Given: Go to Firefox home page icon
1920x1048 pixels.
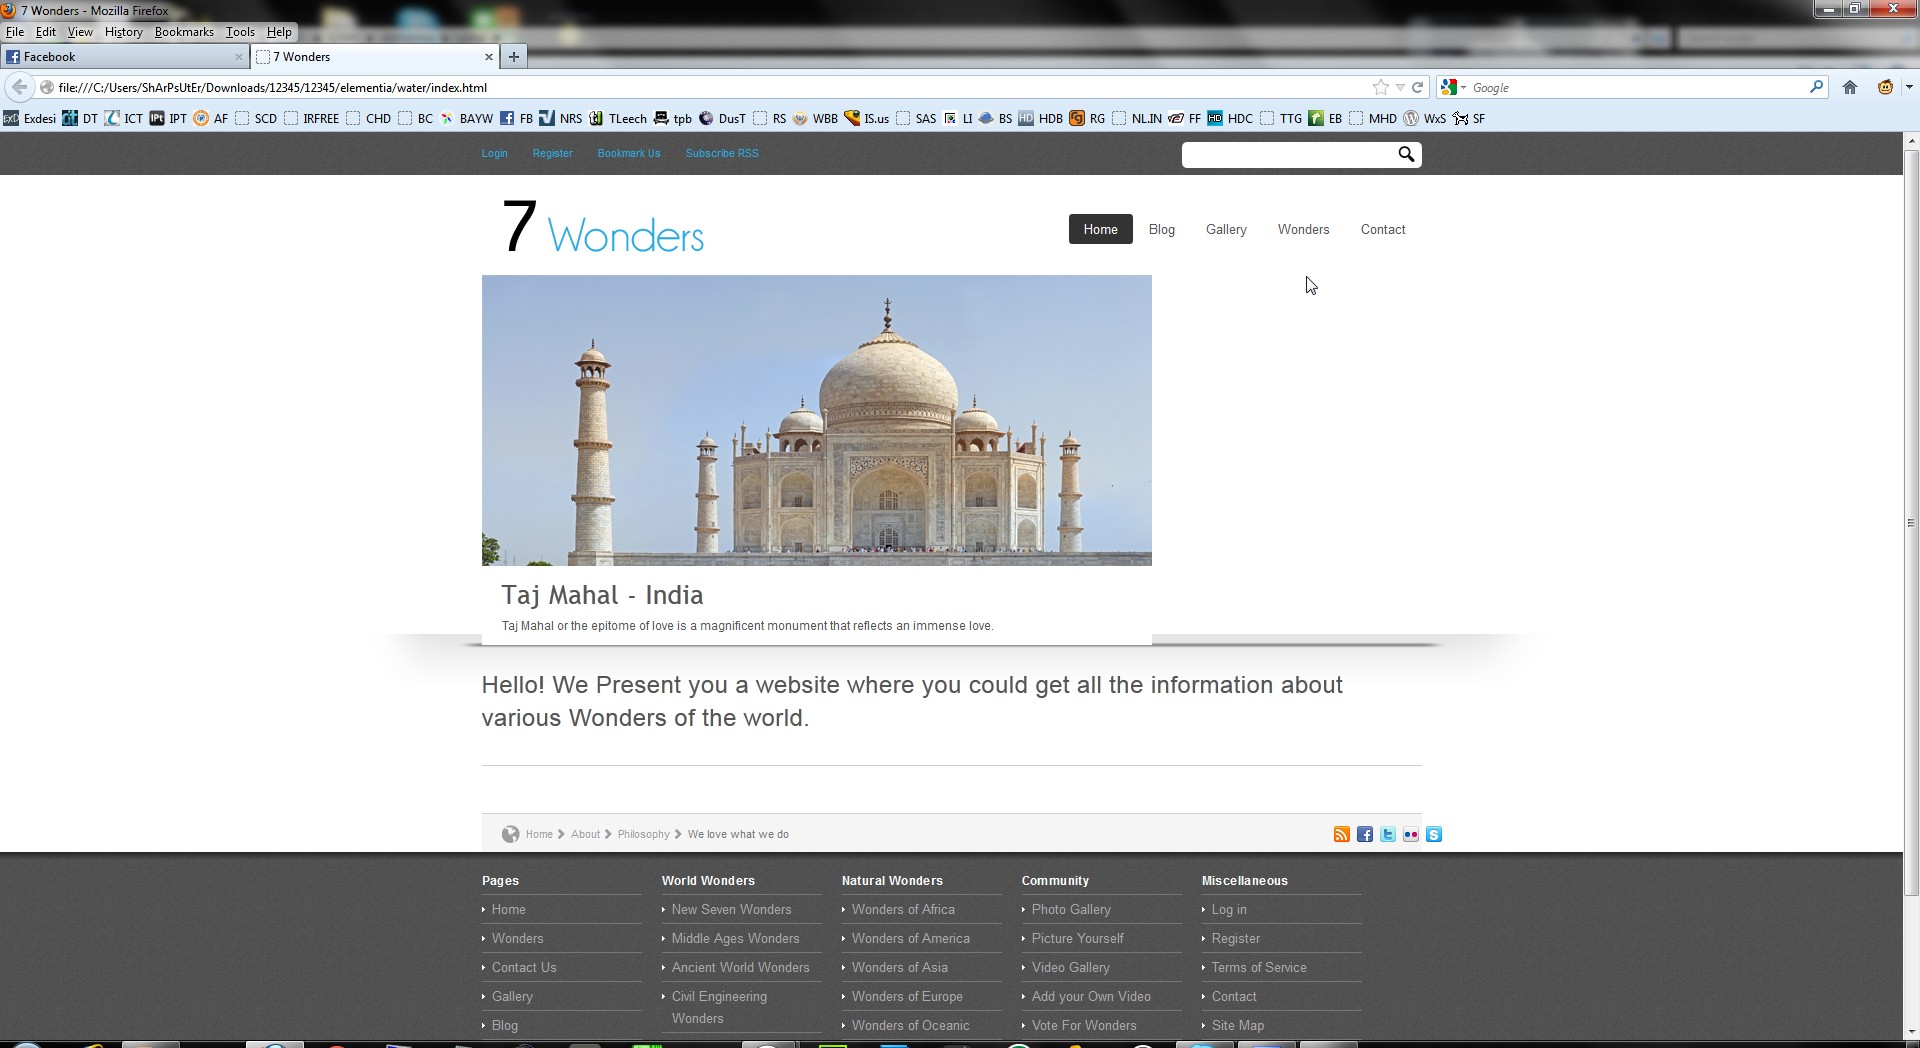Looking at the screenshot, I should click(x=1850, y=87).
